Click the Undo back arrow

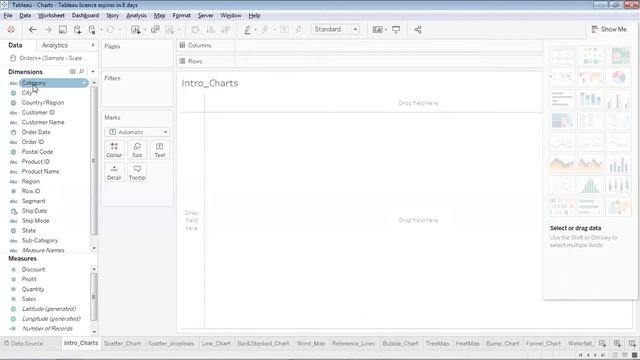tap(32, 29)
